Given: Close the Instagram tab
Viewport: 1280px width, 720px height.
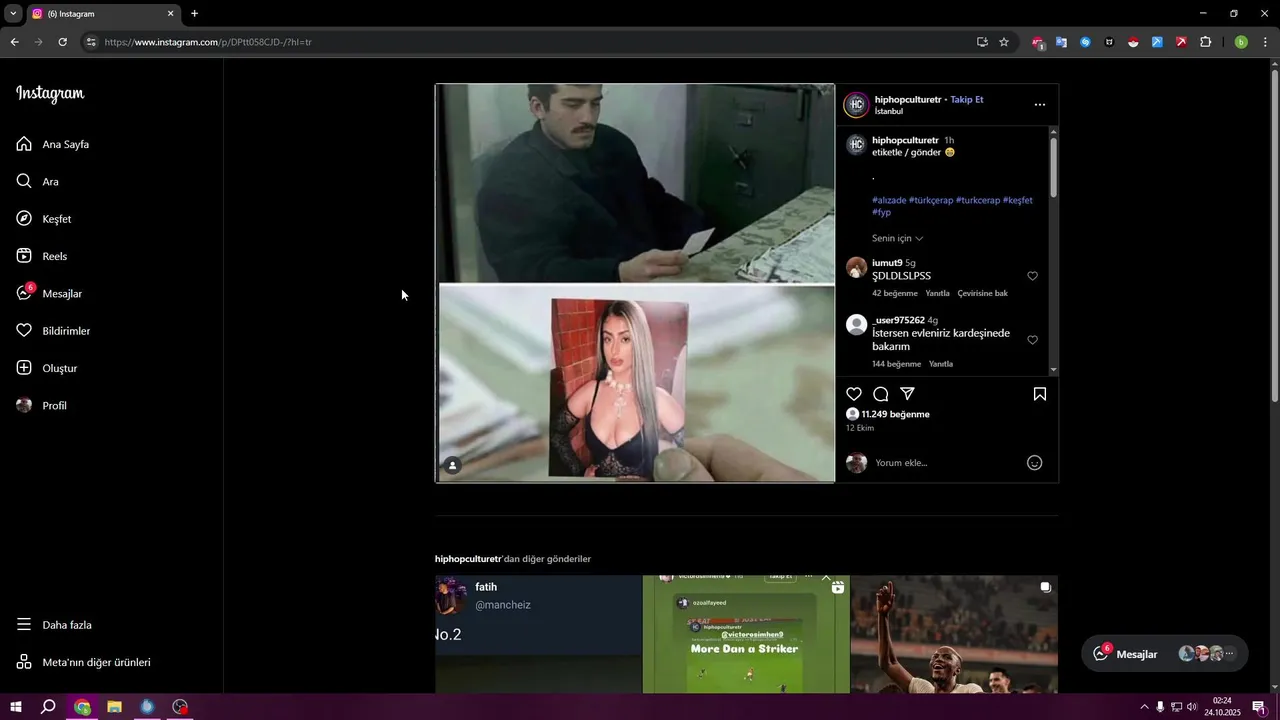Looking at the screenshot, I should [170, 14].
